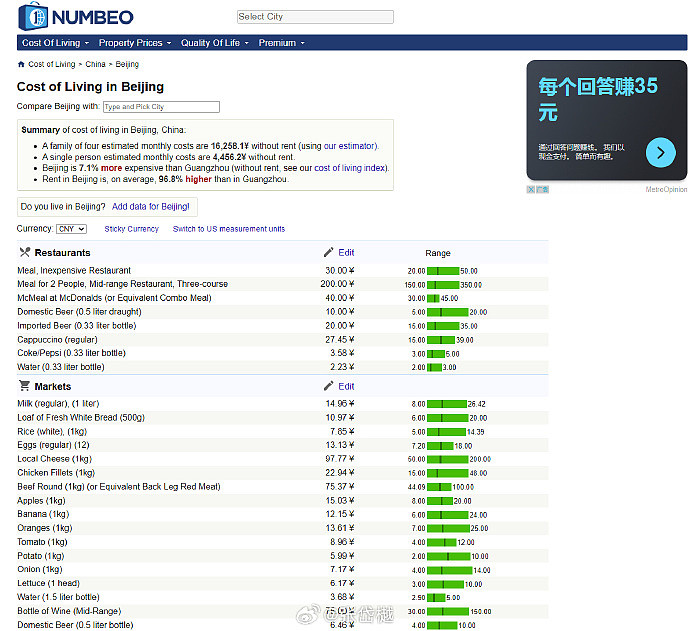Focus the Compare Beijing with city field
This screenshot has height=631, width=690.
click(x=161, y=107)
